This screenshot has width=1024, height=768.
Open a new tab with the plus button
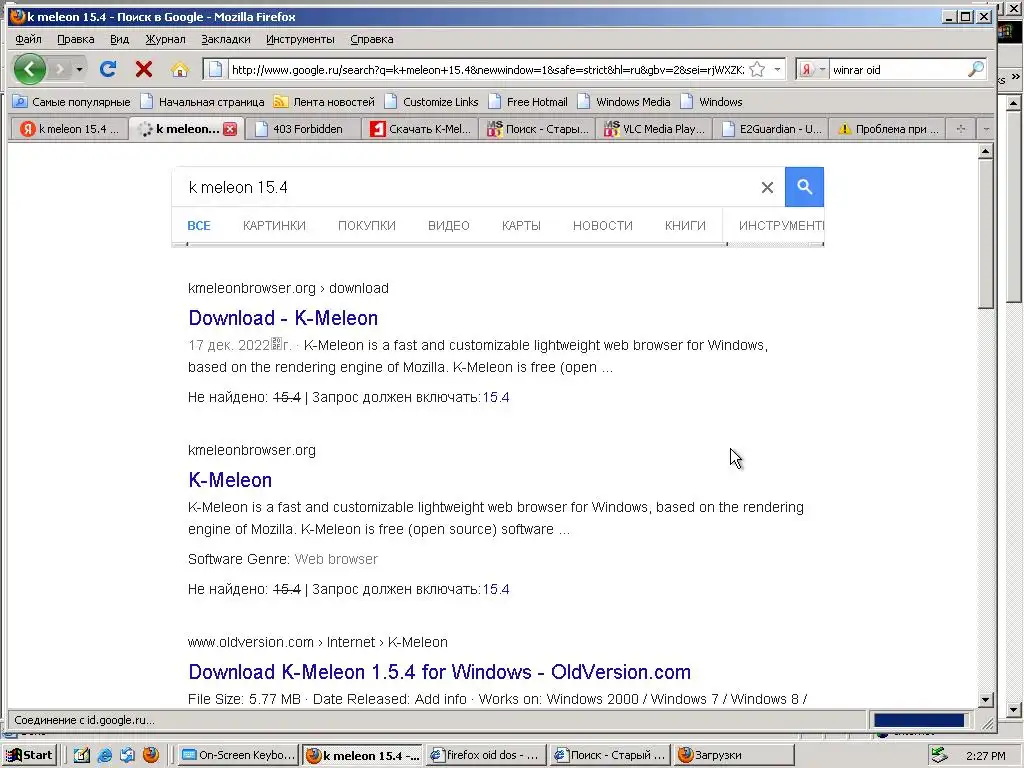(x=961, y=129)
